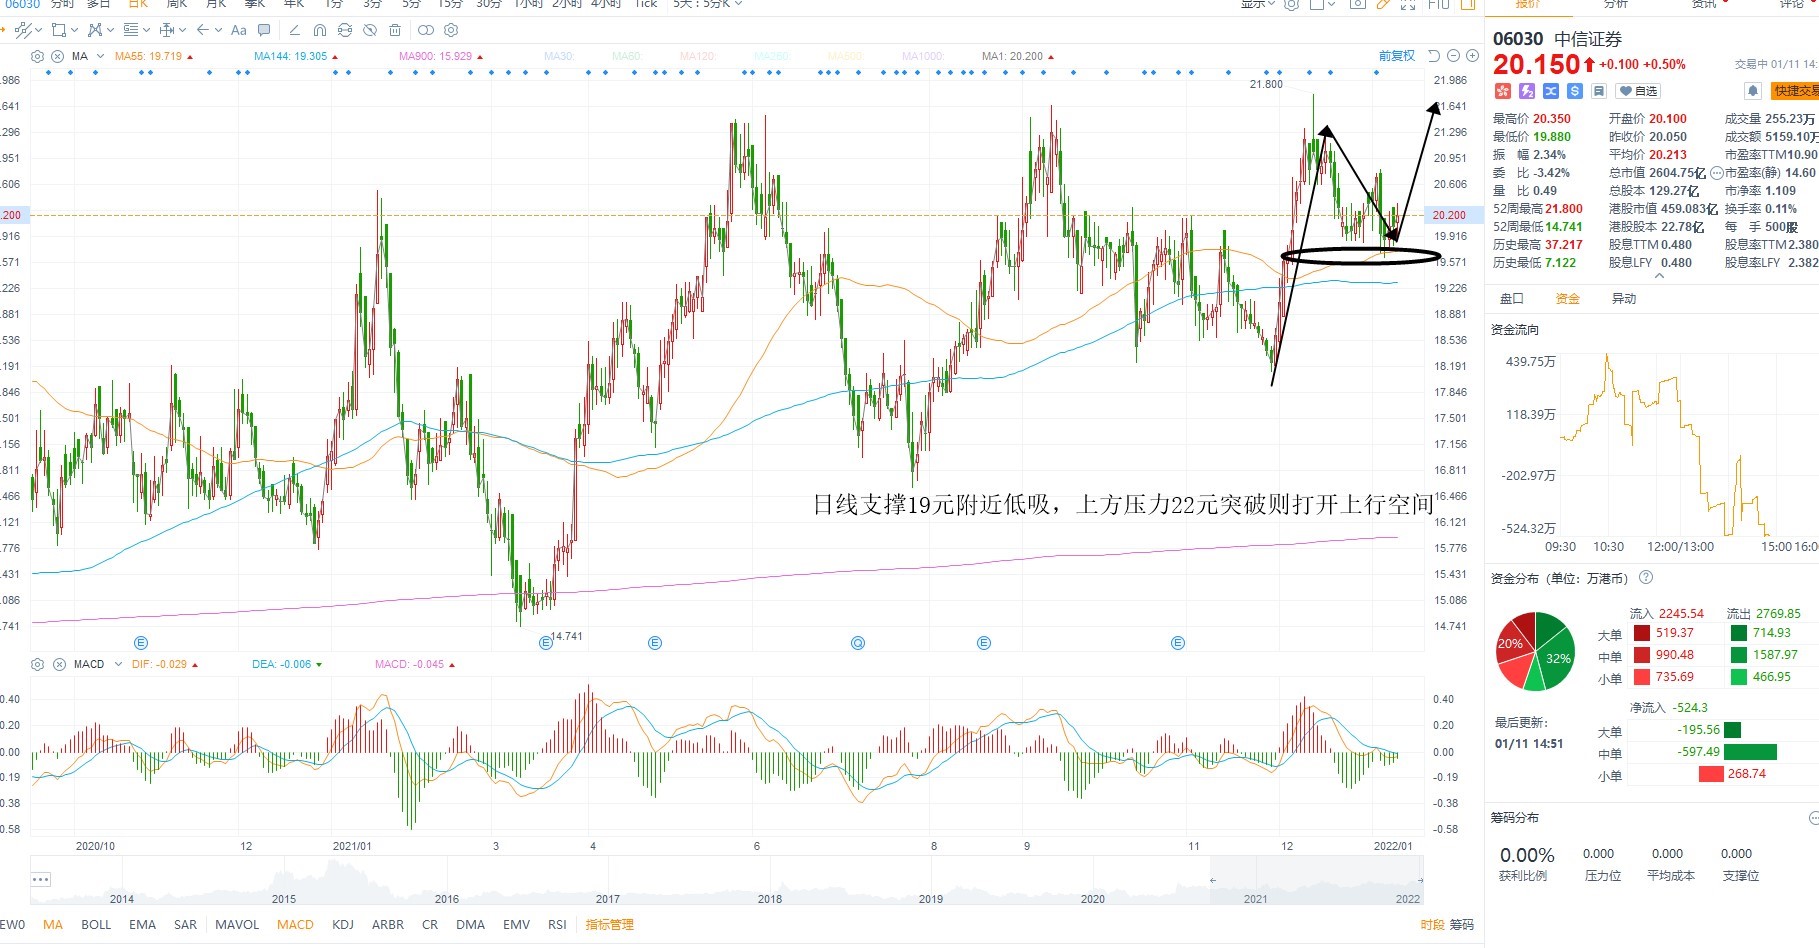
Task: Switch to the 资金 tab
Action: (1568, 298)
